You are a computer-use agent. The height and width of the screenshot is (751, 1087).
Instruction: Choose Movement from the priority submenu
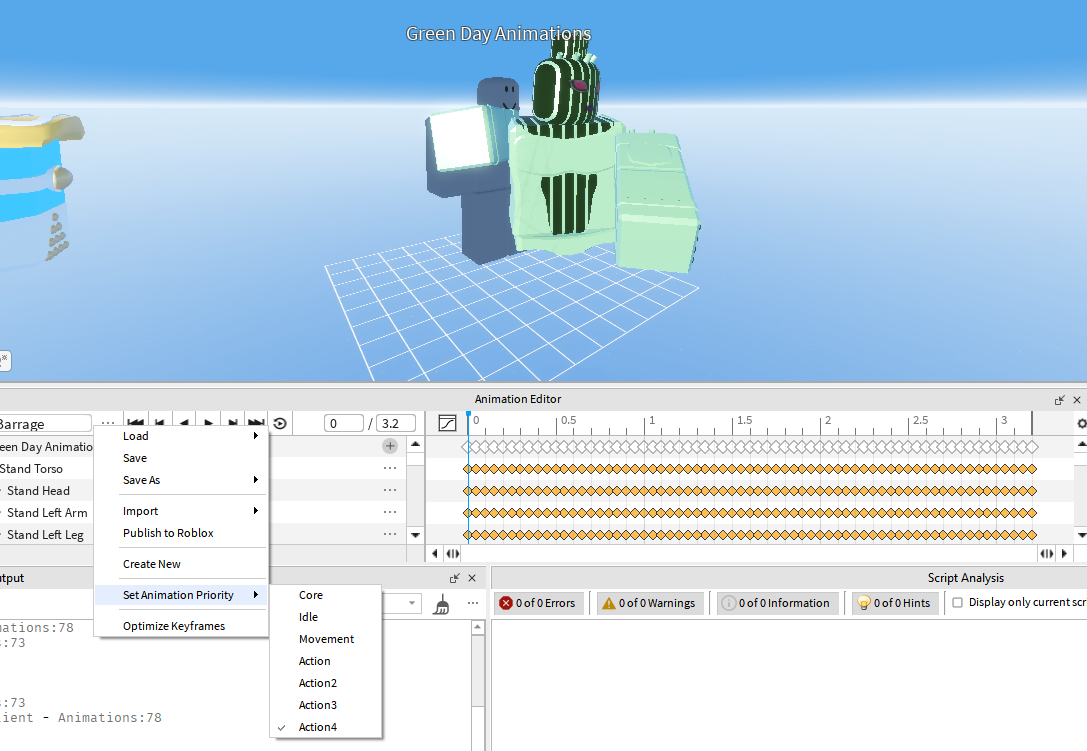tap(325, 639)
